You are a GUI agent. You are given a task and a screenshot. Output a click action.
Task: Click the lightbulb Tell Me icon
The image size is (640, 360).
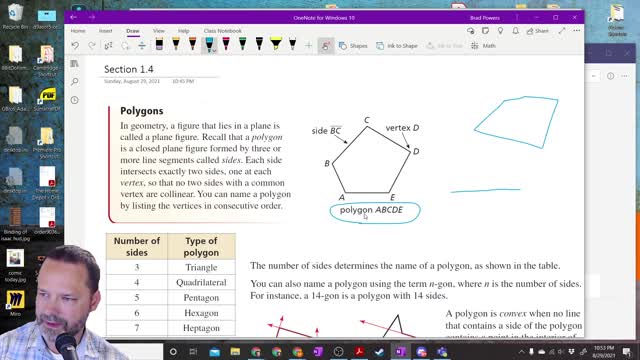tap(500, 31)
